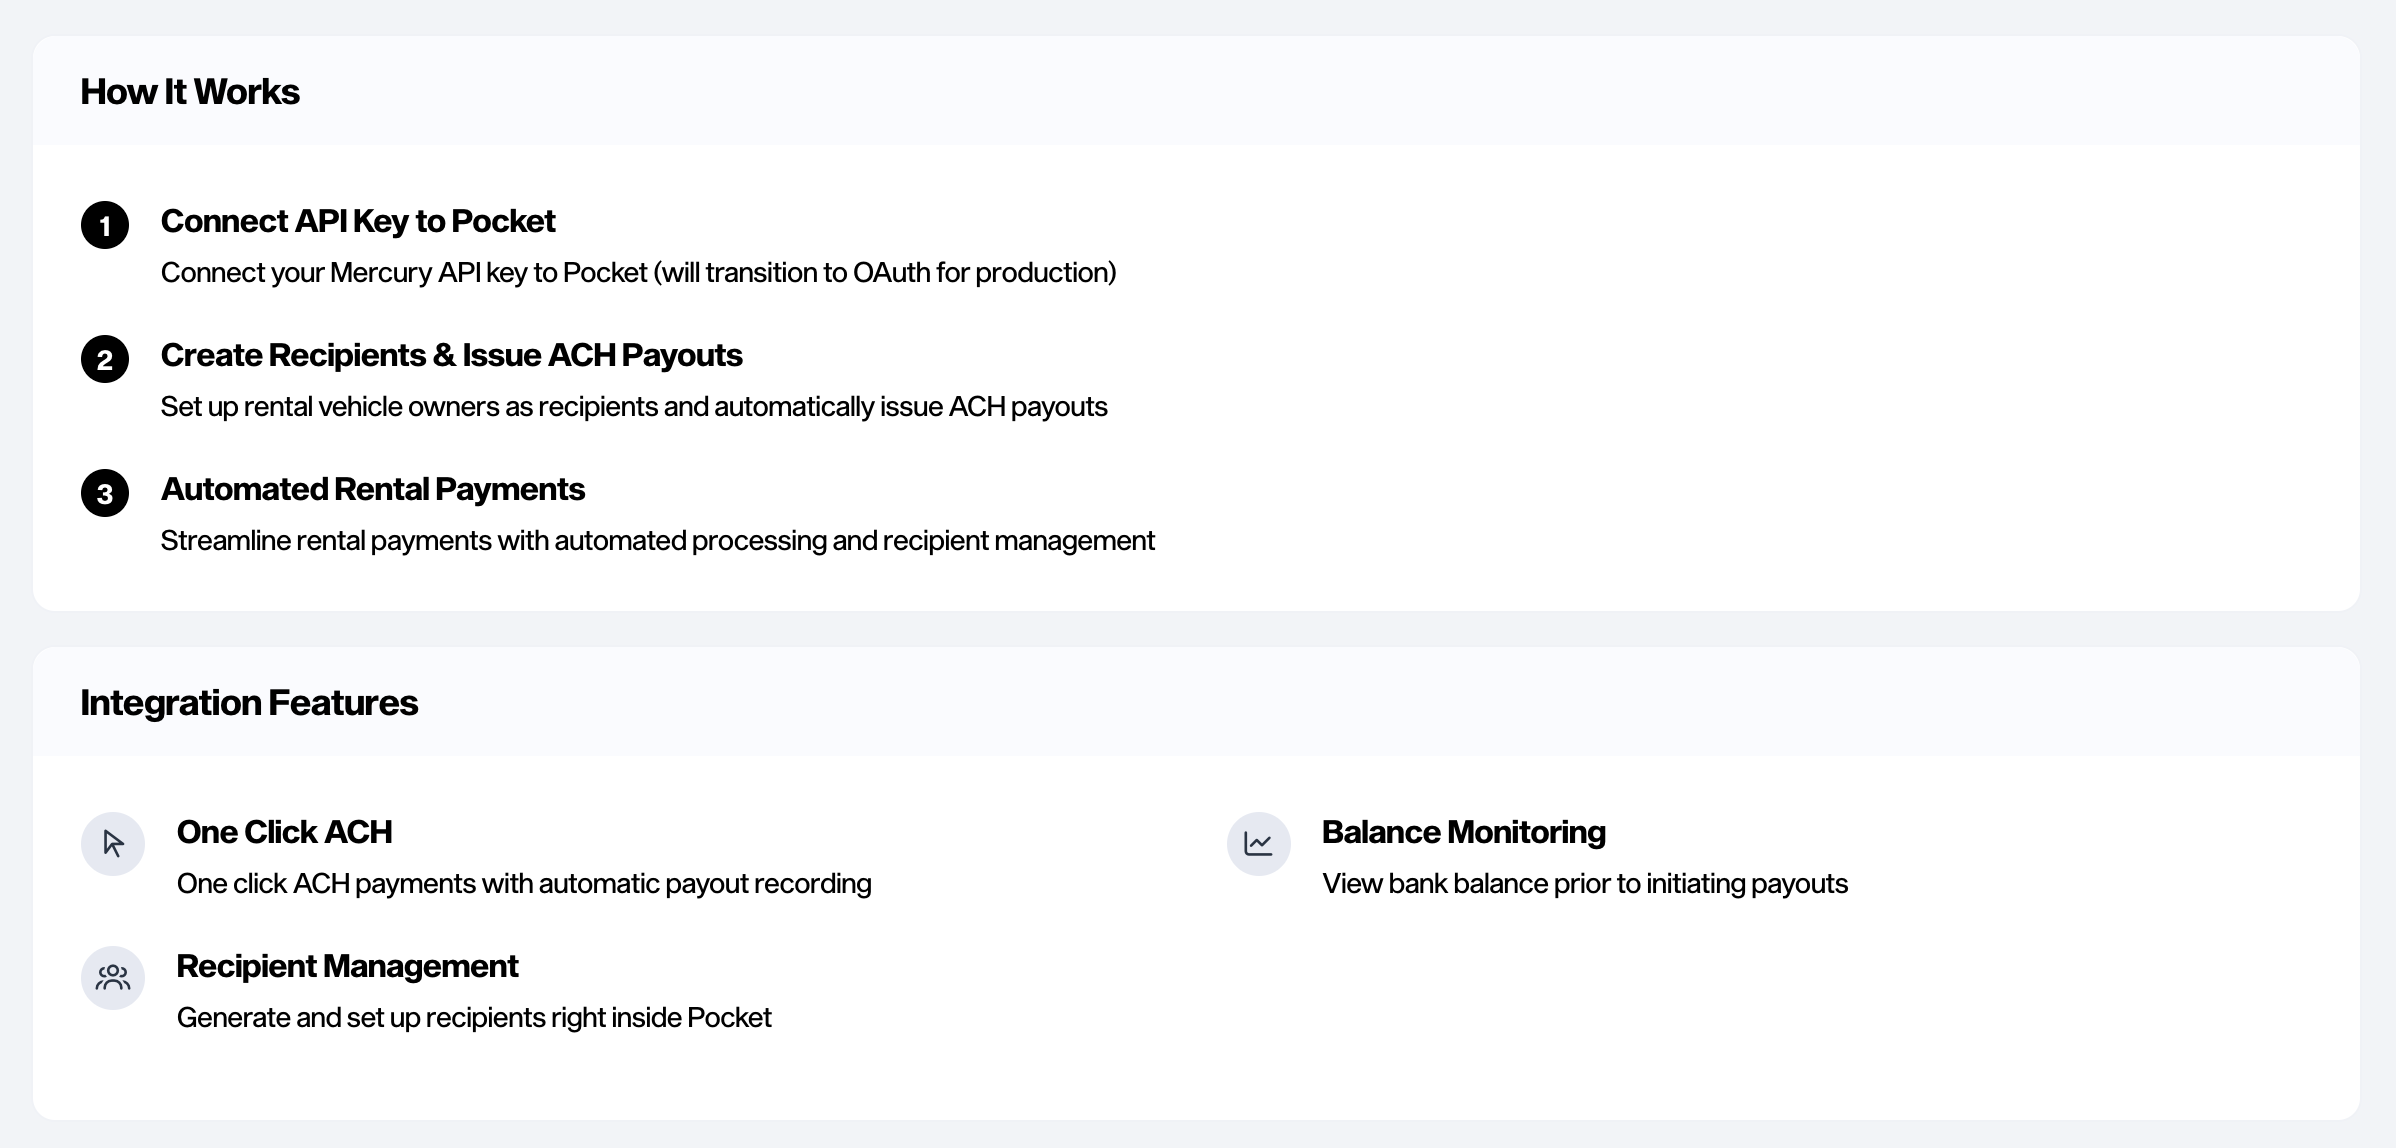Click the Recipient Management feature title
The width and height of the screenshot is (2396, 1148).
click(347, 966)
